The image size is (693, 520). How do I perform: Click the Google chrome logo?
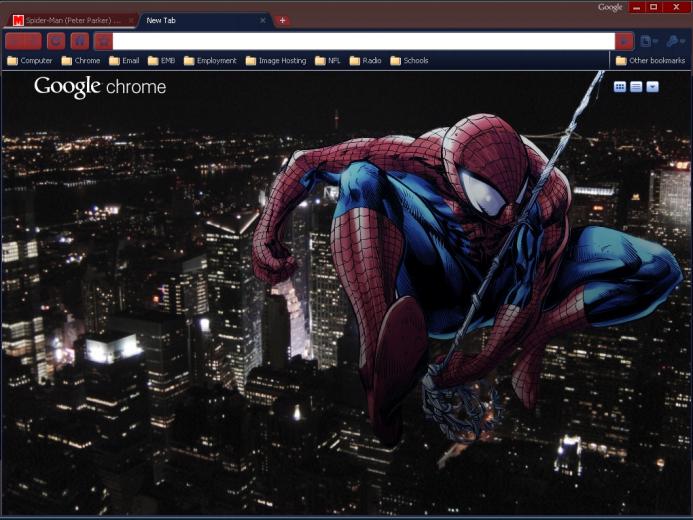point(100,87)
